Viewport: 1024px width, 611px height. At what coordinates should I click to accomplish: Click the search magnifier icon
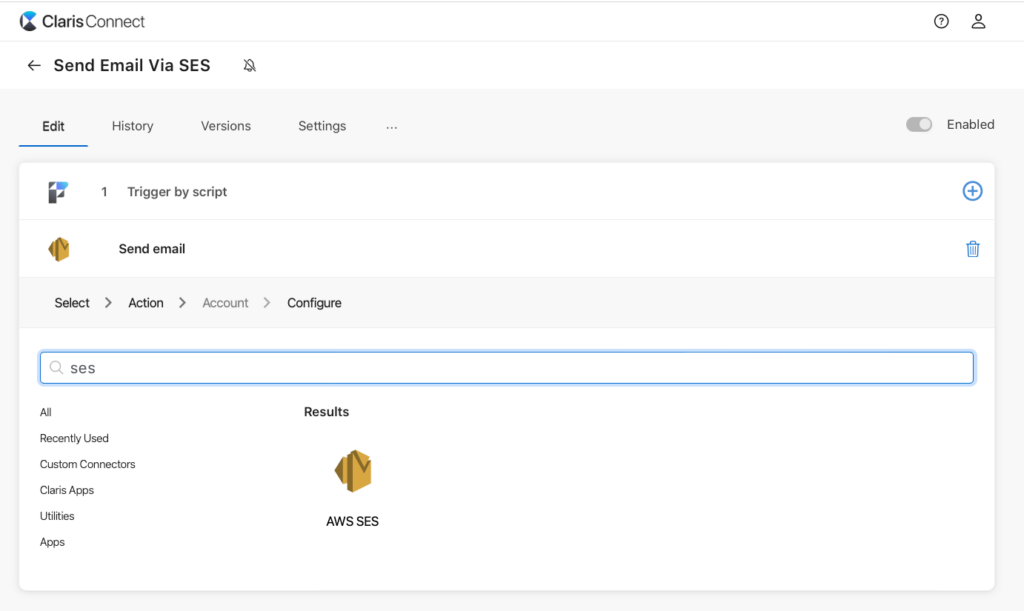tap(56, 368)
